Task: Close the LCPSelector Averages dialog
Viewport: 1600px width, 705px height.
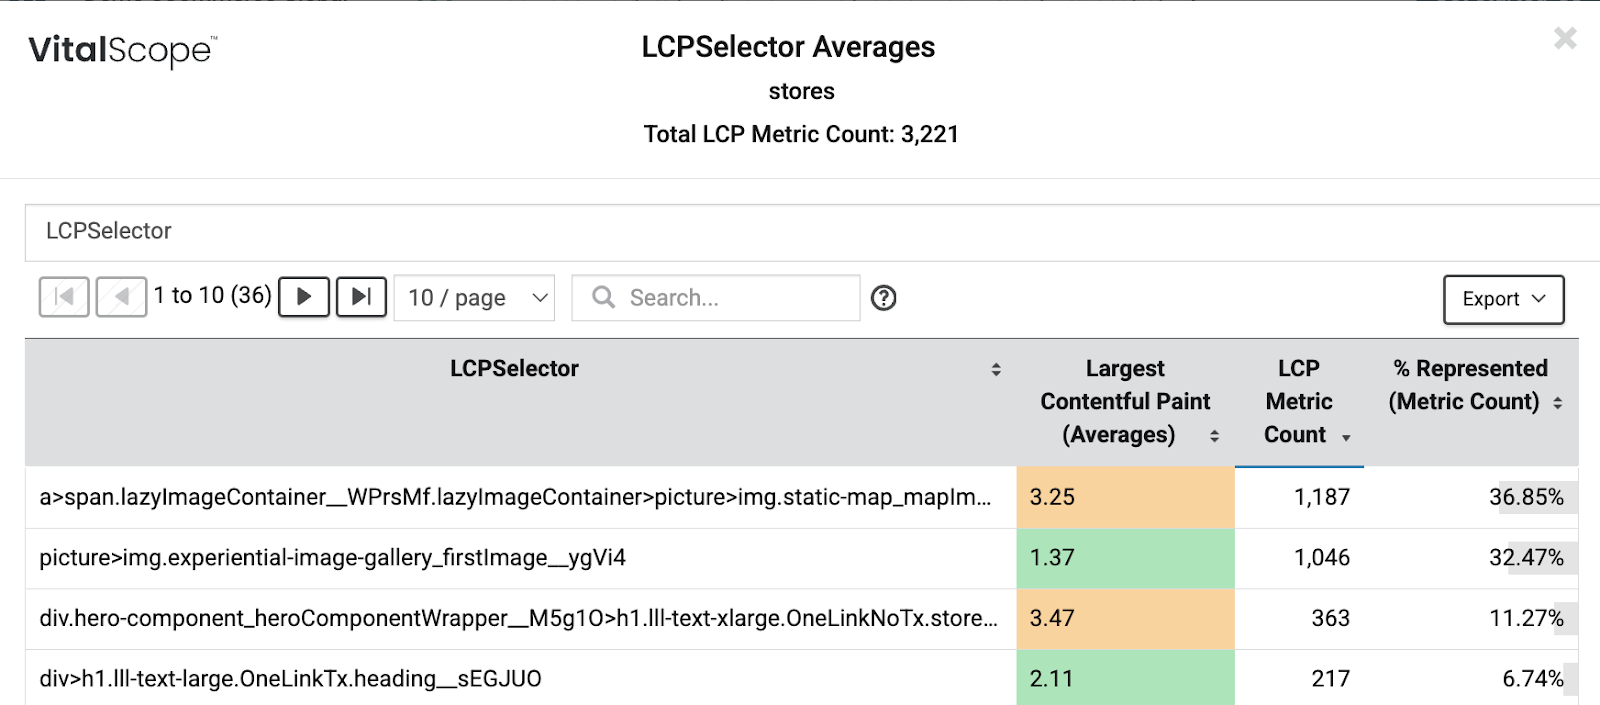Action: (1565, 39)
